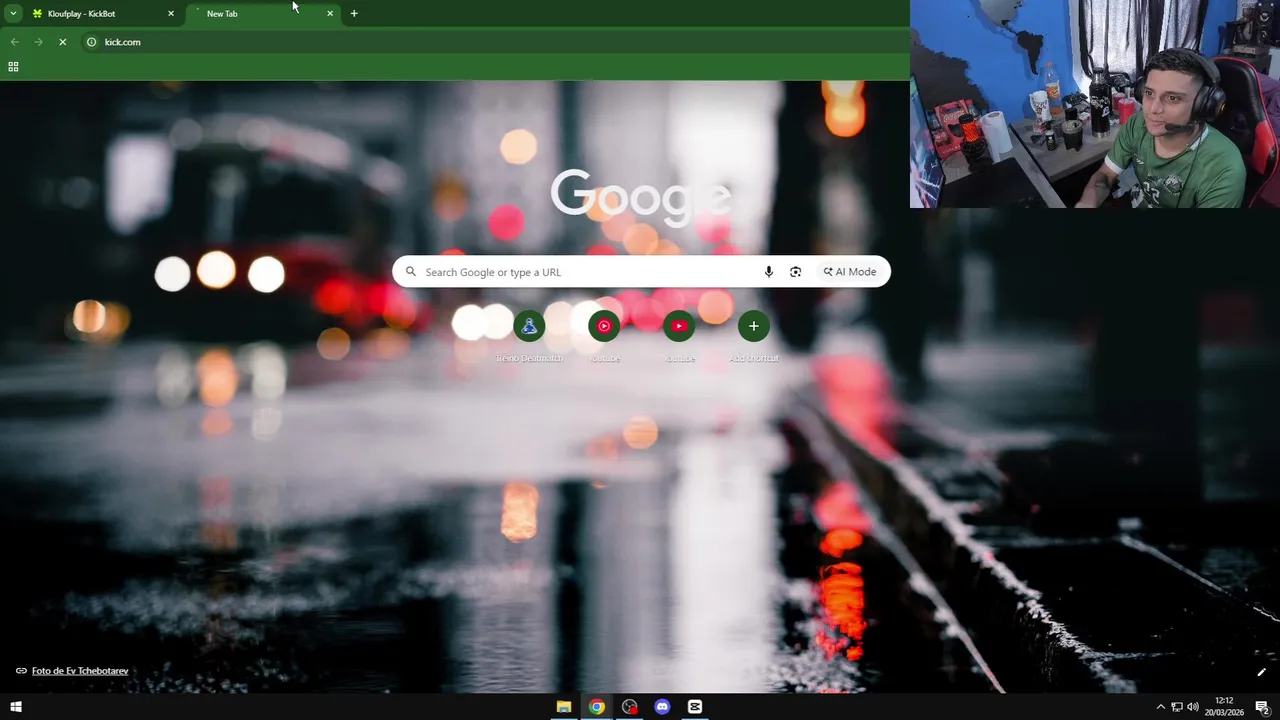Open AI Mode in the search box
Image resolution: width=1280 pixels, height=720 pixels.
[849, 272]
